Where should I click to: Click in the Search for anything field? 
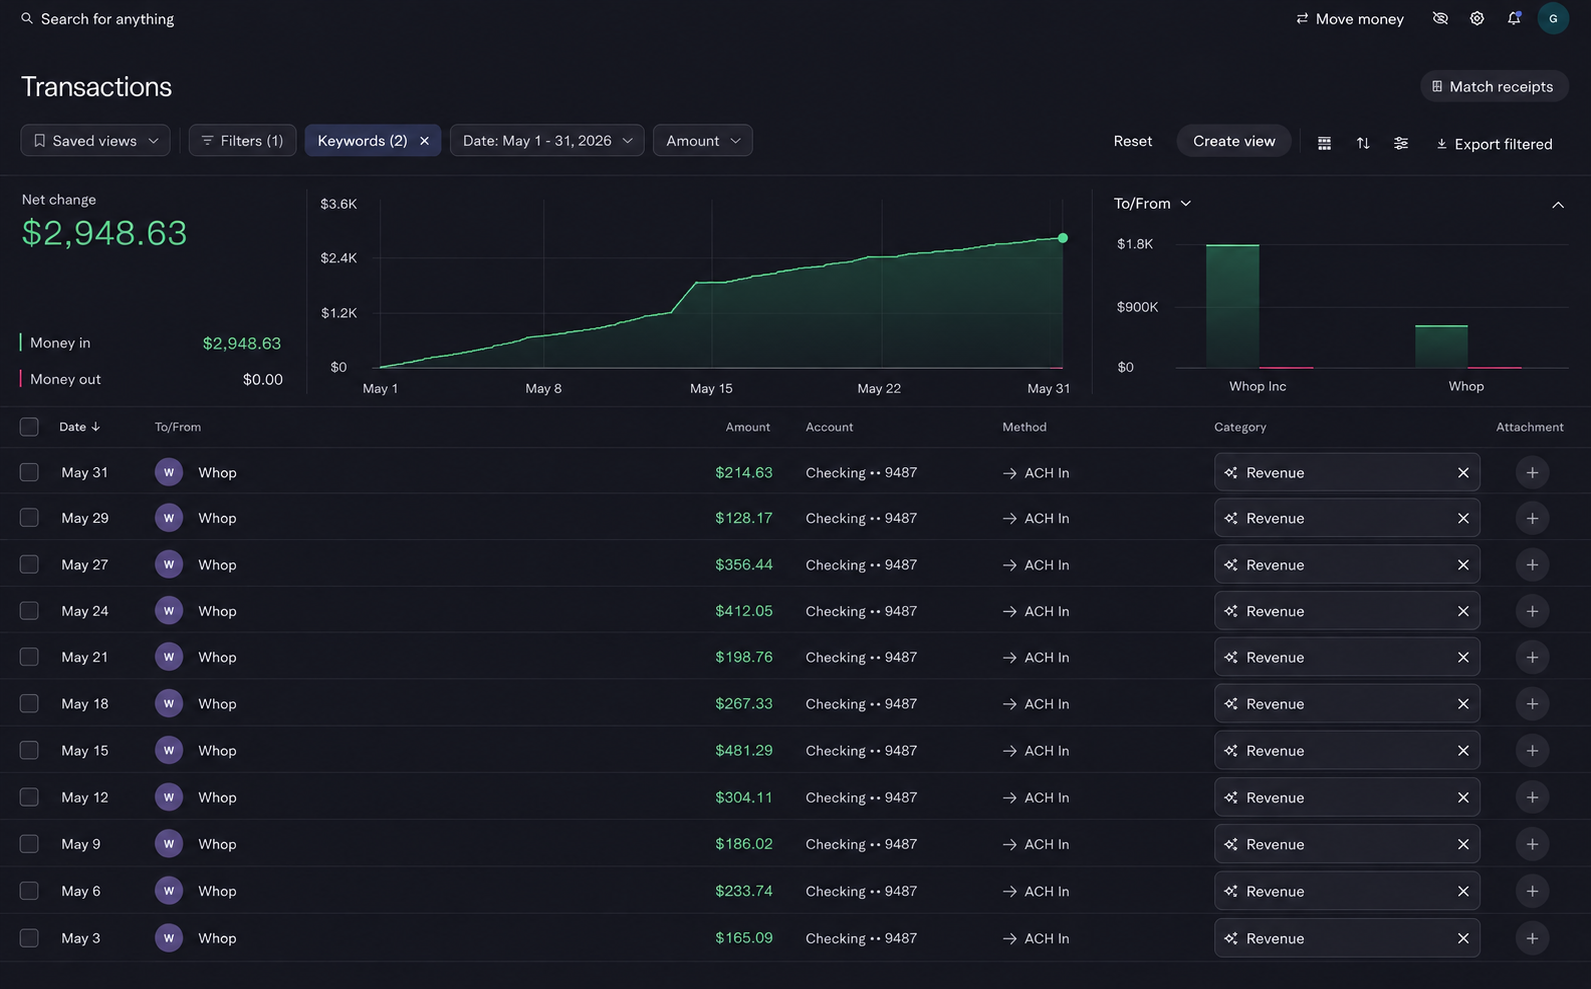coord(107,19)
